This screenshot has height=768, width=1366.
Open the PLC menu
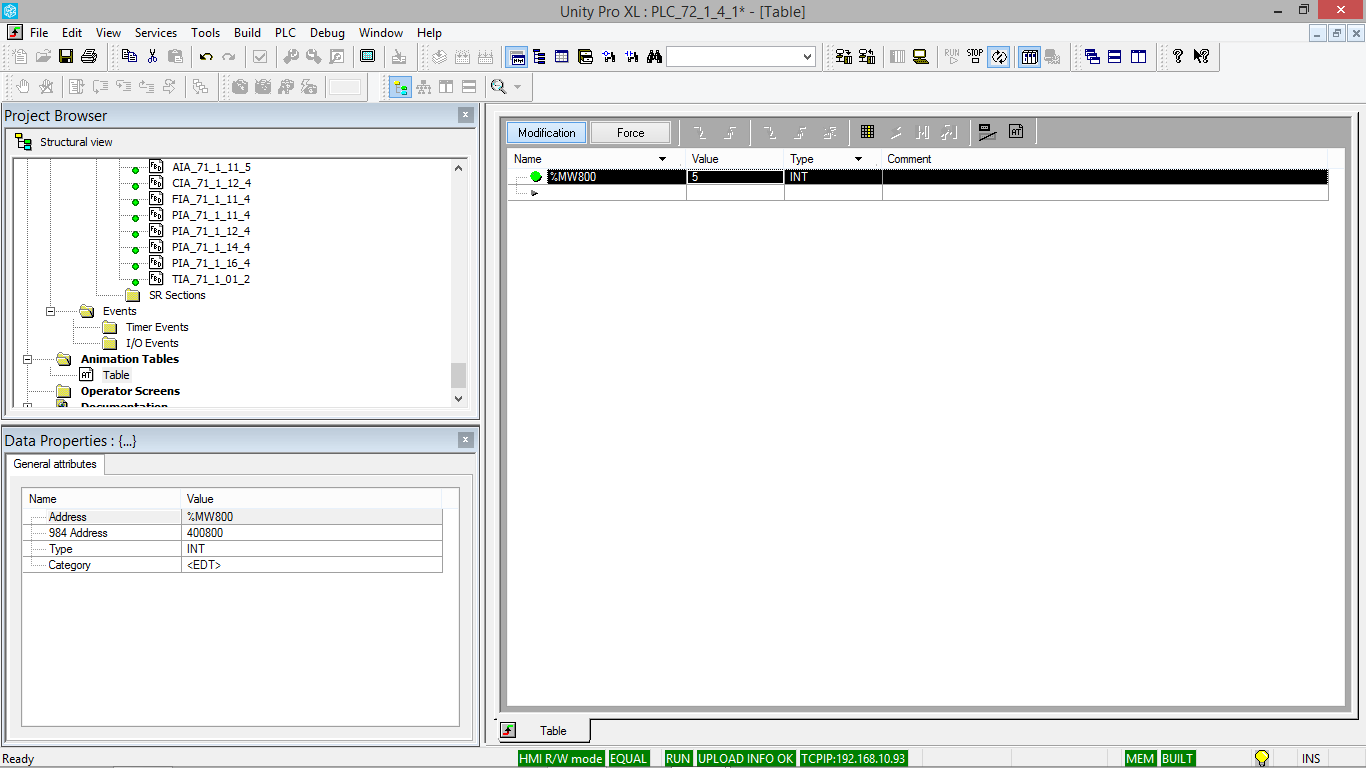(284, 32)
